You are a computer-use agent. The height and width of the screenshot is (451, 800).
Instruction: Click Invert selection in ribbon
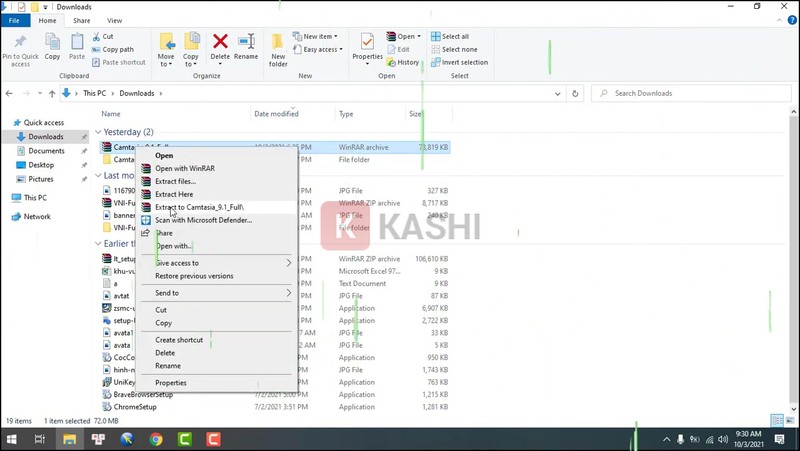point(459,62)
